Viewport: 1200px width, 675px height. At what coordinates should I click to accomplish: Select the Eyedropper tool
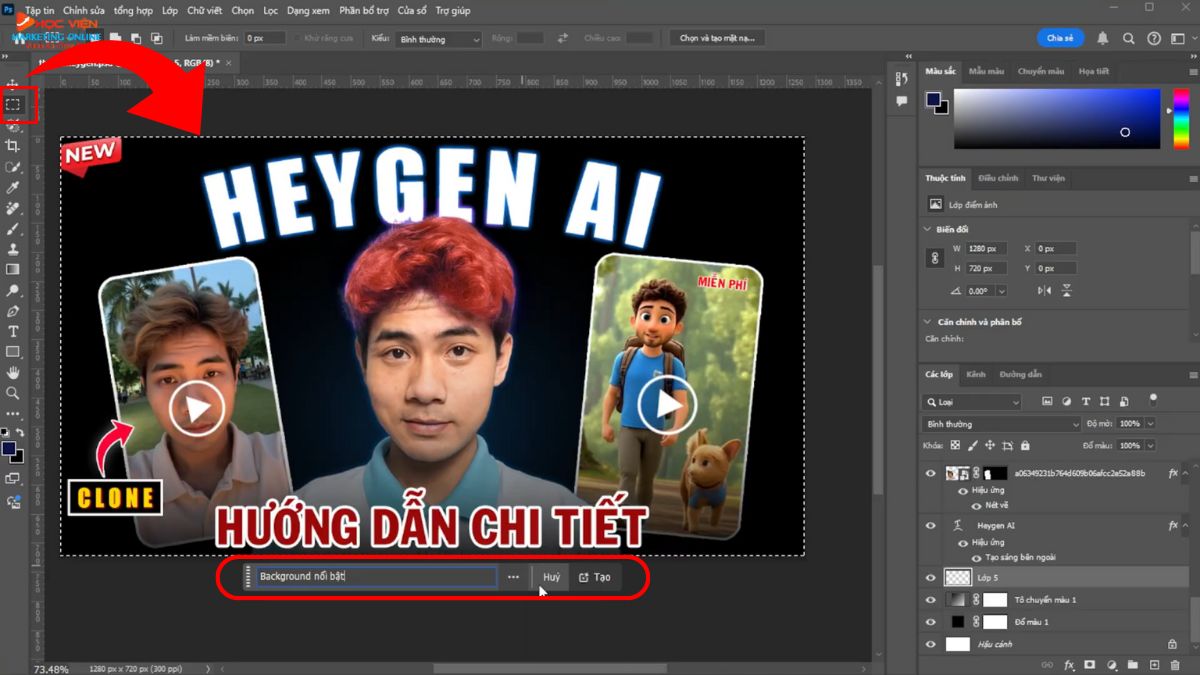13,187
